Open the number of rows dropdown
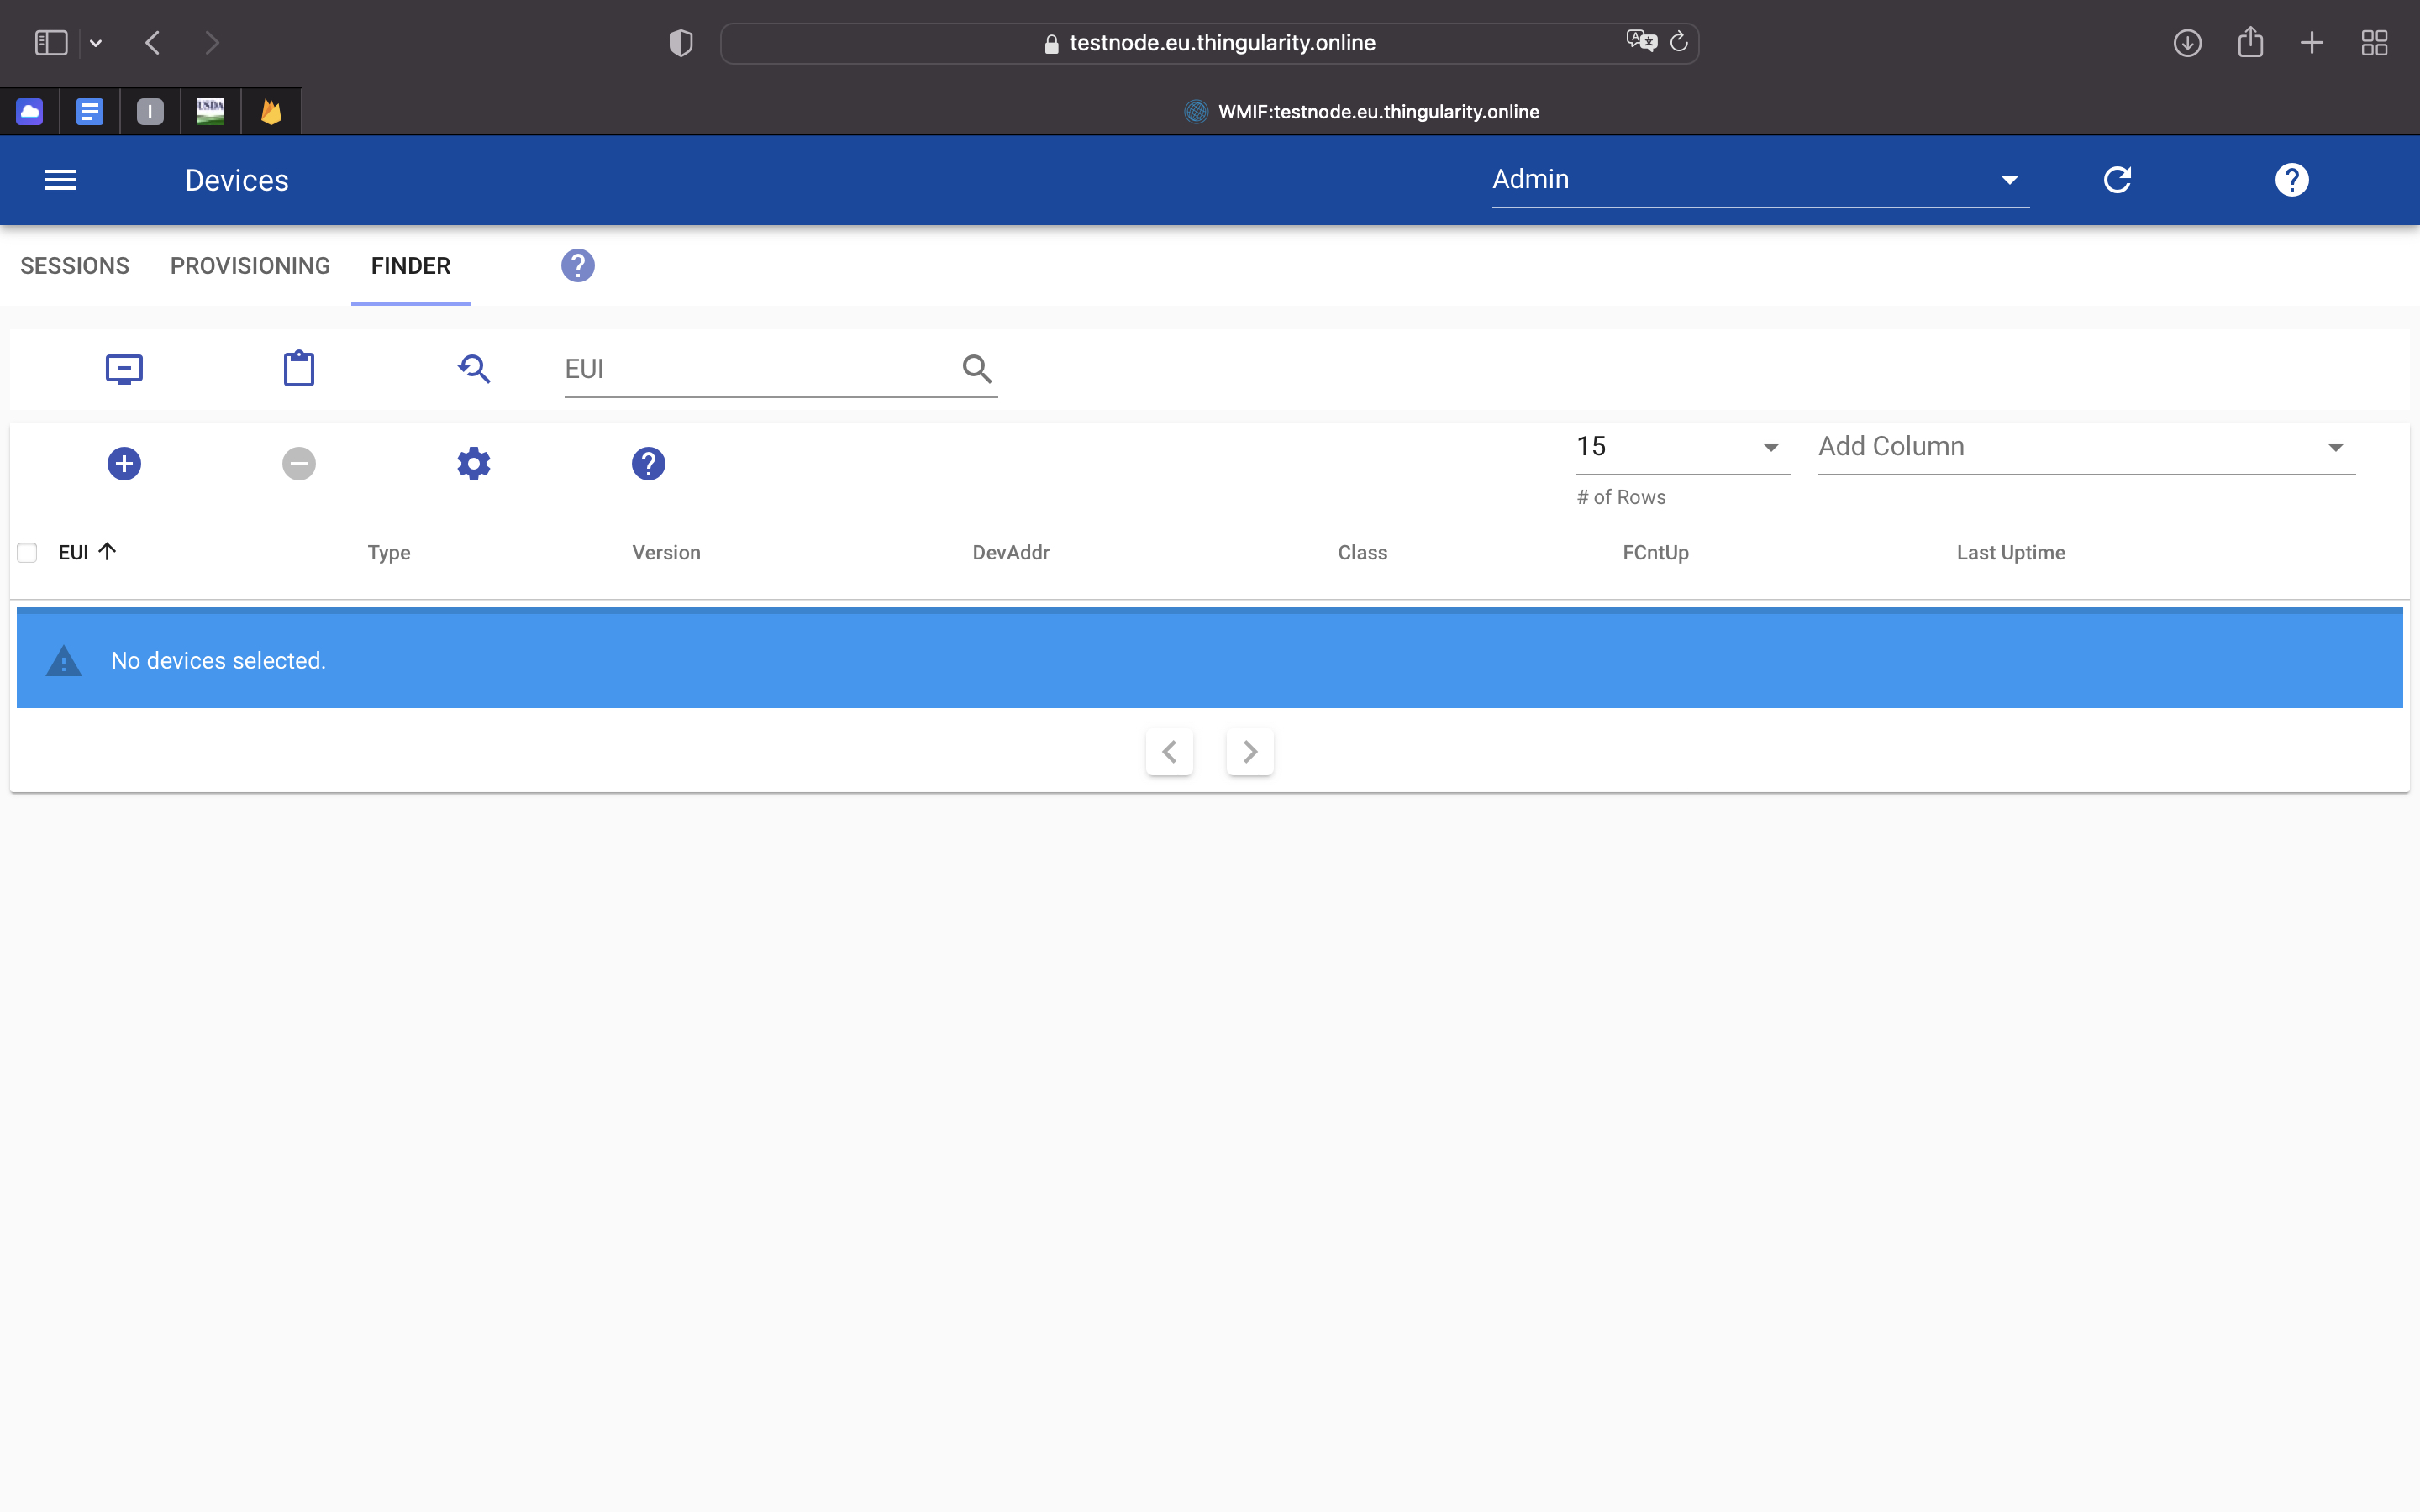The image size is (2420, 1512). [1682, 447]
